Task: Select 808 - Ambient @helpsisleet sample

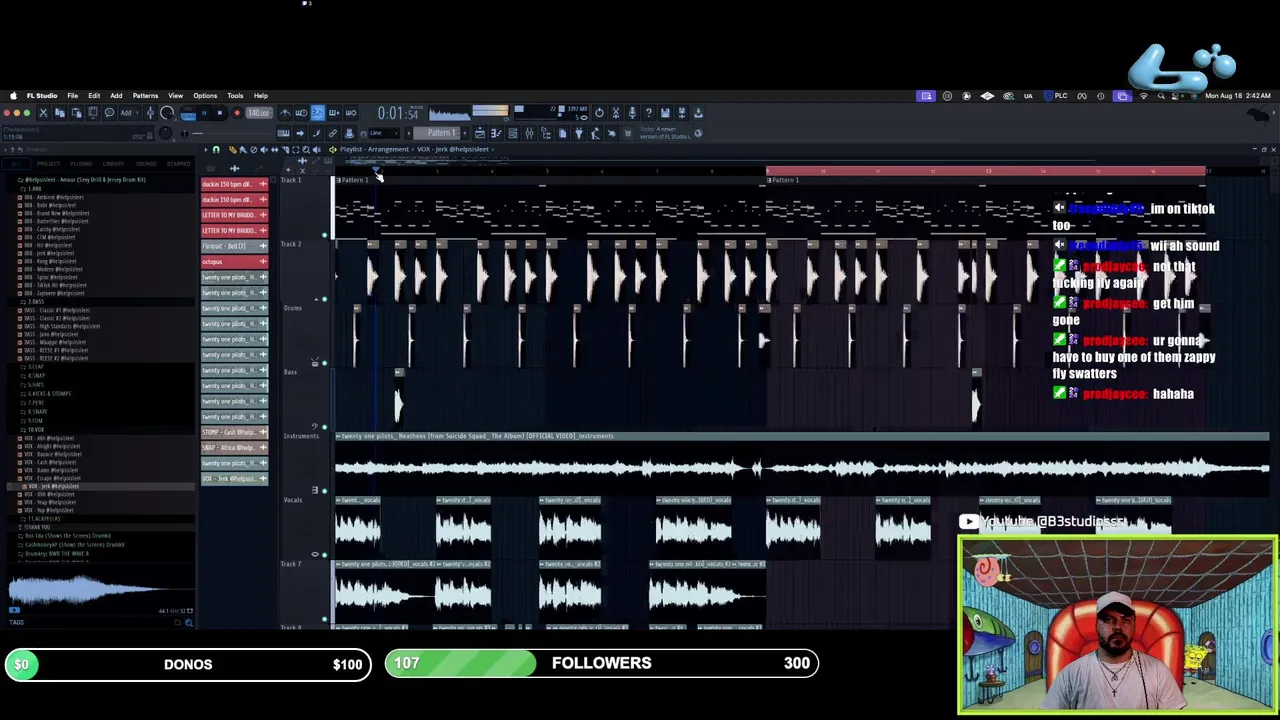Action: tap(56, 197)
